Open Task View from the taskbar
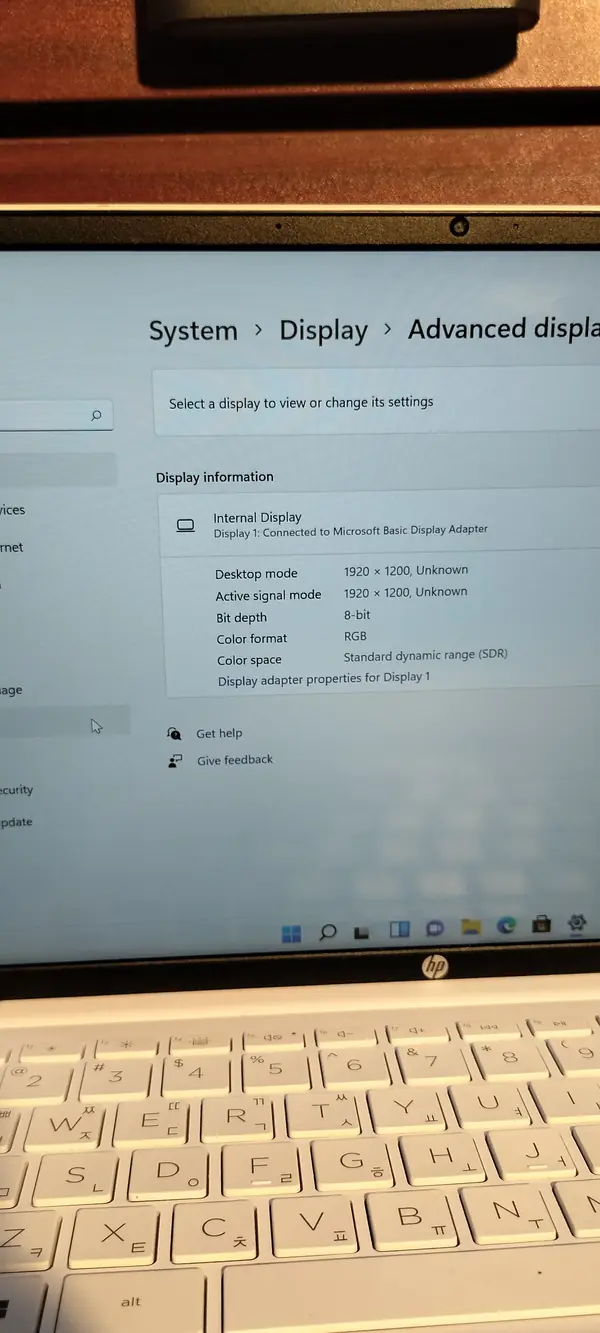 point(362,931)
